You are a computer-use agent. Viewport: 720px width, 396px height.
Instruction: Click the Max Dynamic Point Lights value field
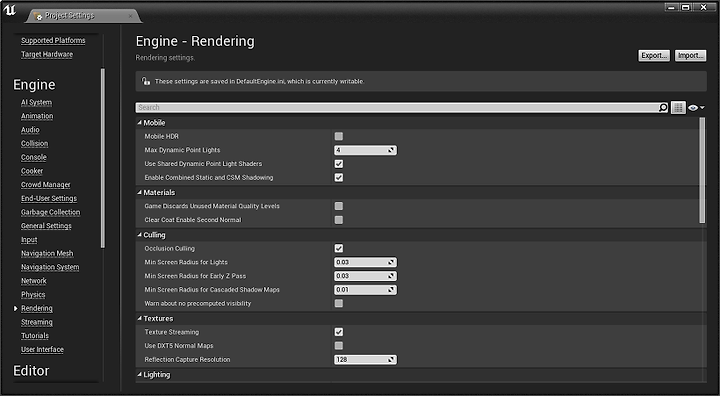365,150
